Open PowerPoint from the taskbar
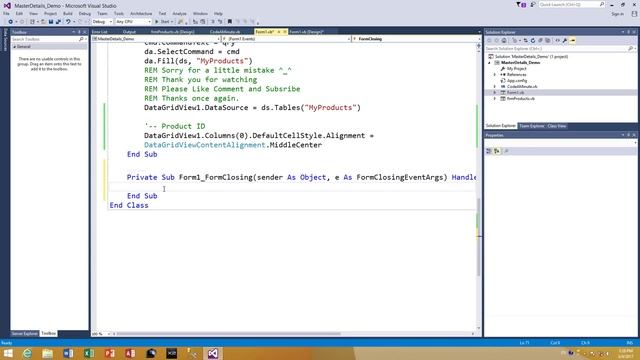 point(109,353)
